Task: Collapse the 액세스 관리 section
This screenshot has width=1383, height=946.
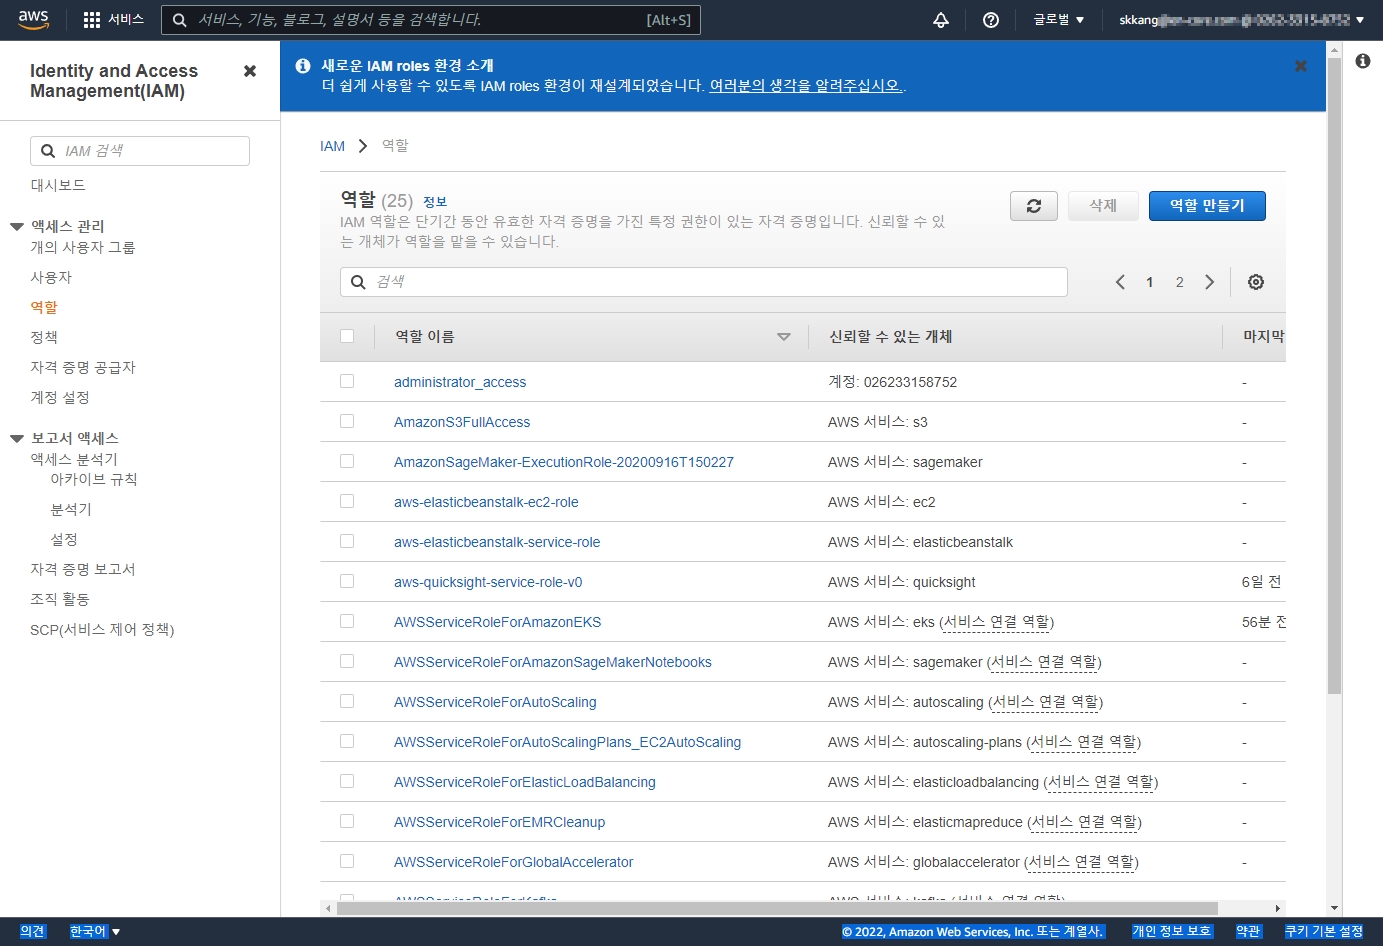Action: point(17,227)
